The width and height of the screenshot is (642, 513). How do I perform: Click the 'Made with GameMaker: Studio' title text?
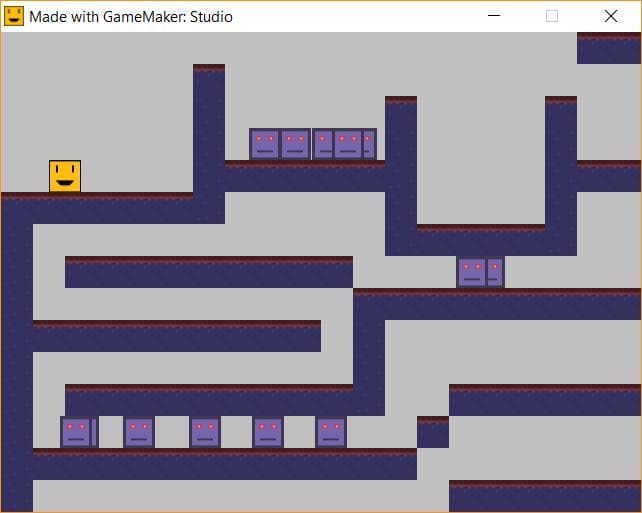131,17
